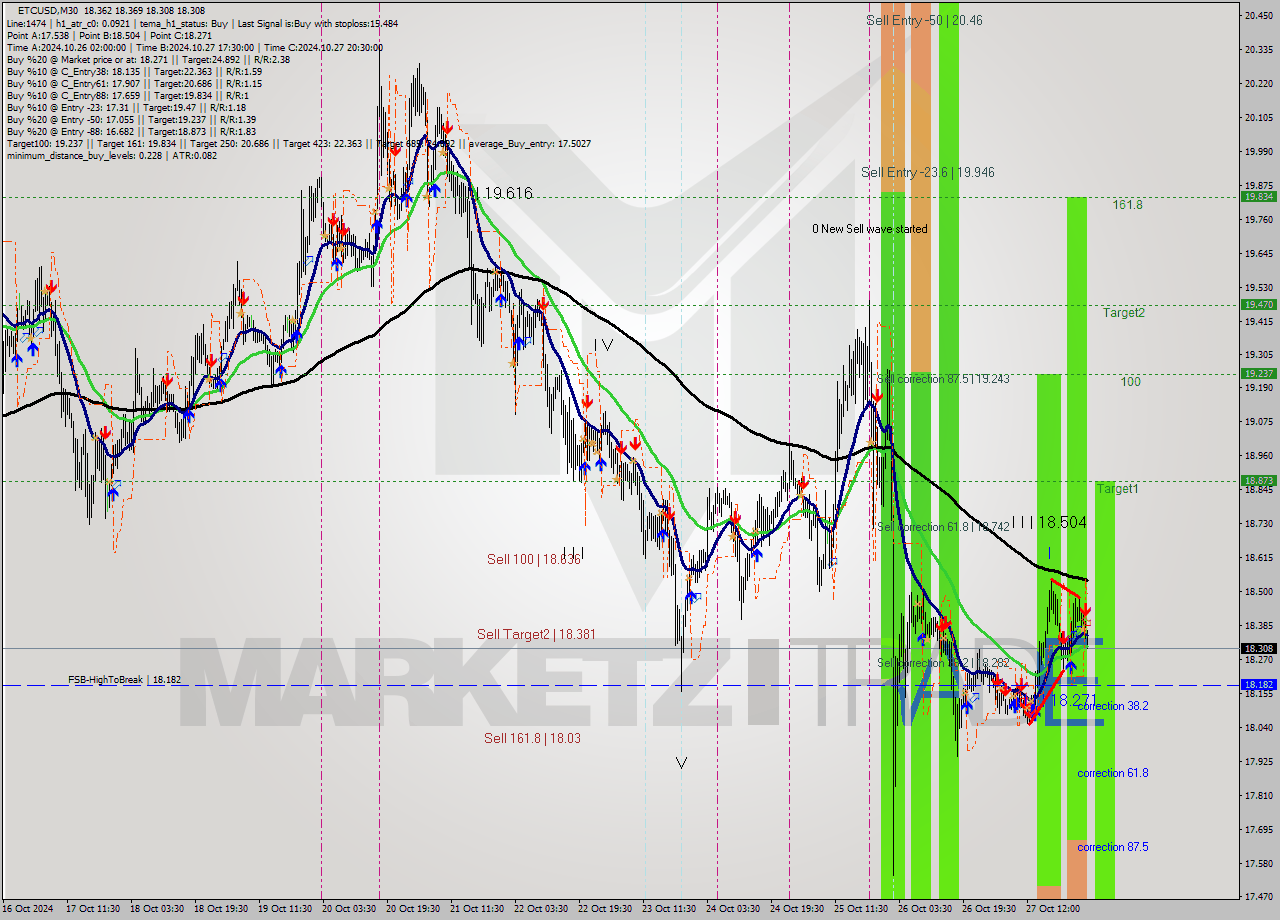Viewport: 1280px width, 920px height.
Task: Click the green 18.873 price tag
Action: (x=1258, y=480)
